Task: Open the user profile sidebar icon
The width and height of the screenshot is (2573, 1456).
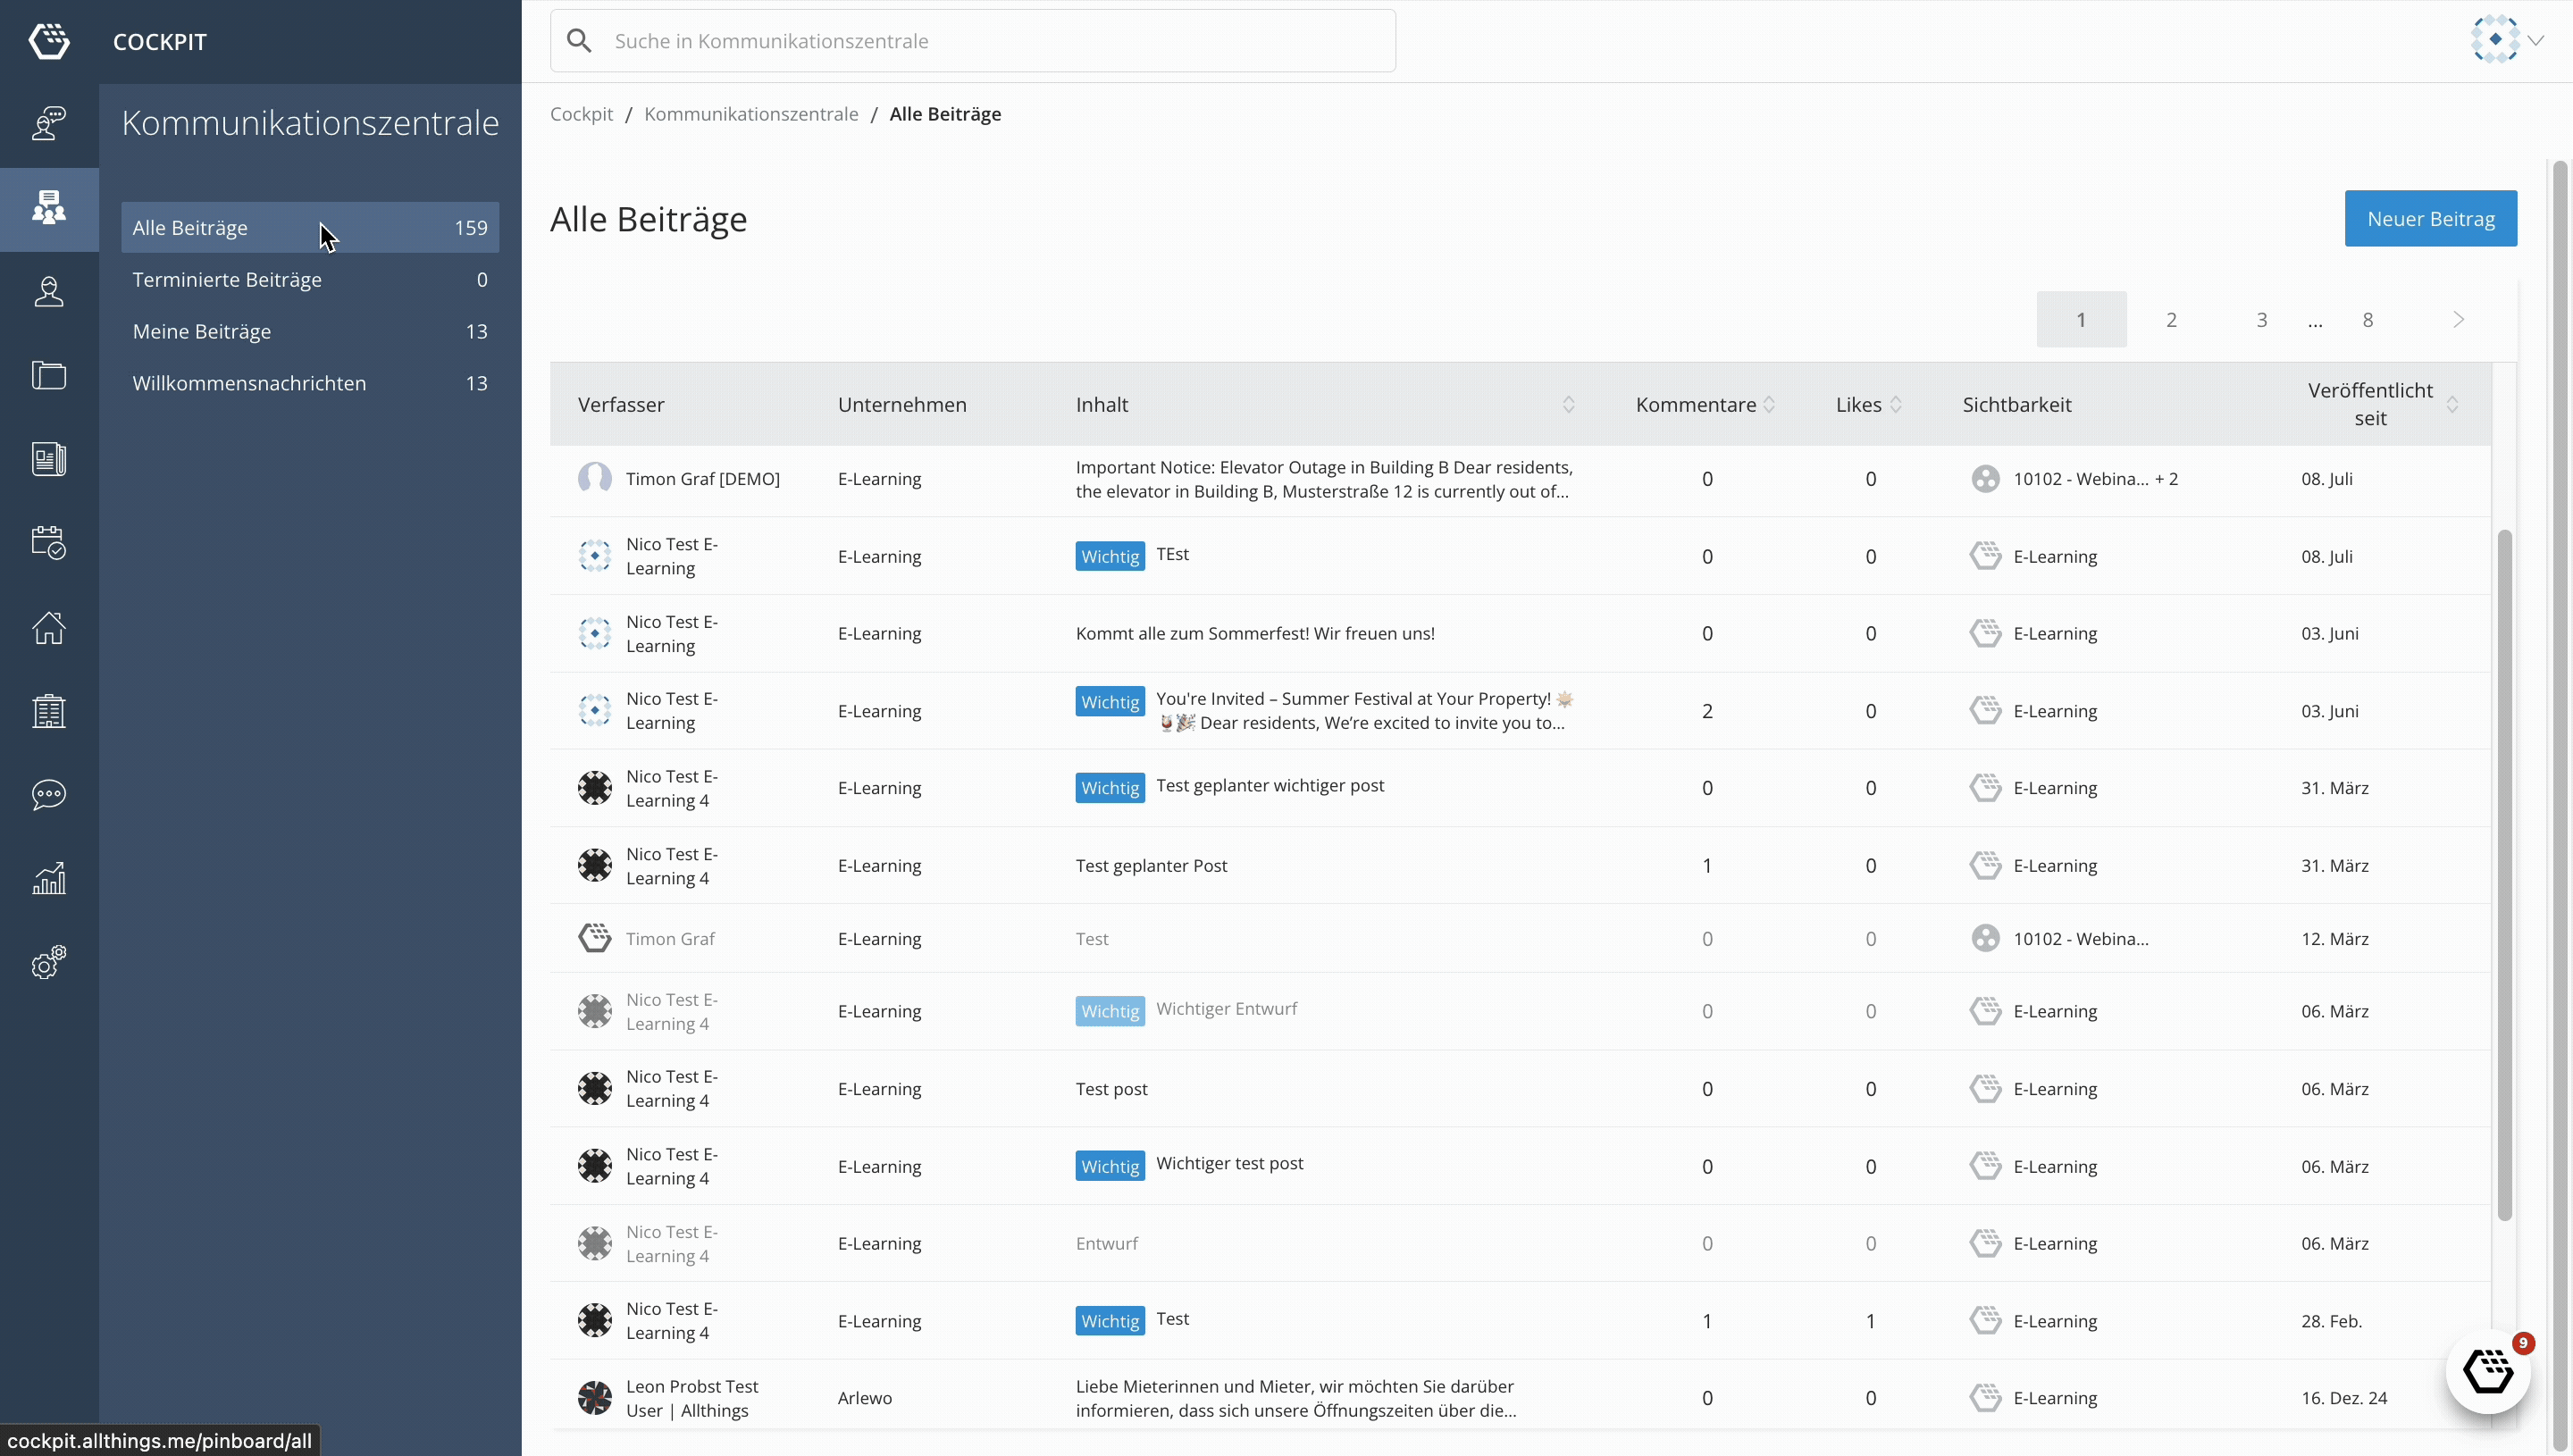Action: point(48,292)
